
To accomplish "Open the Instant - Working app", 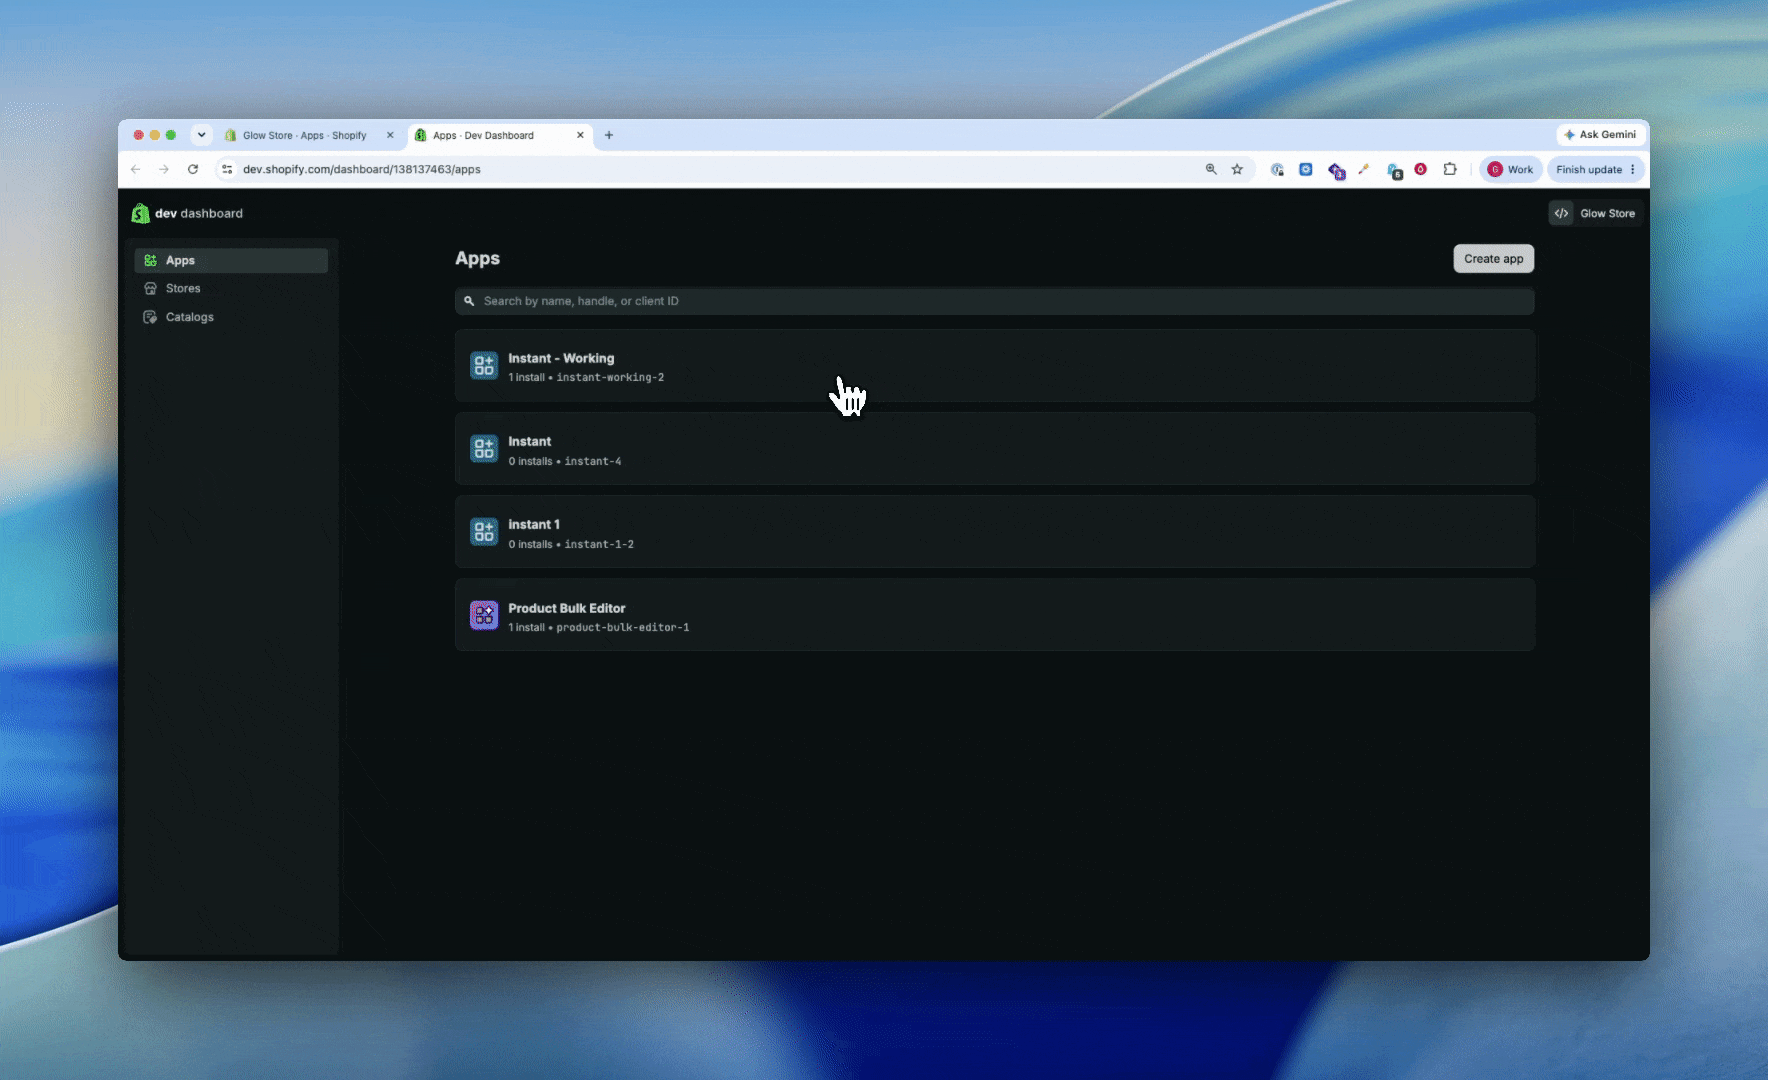I will (995, 366).
